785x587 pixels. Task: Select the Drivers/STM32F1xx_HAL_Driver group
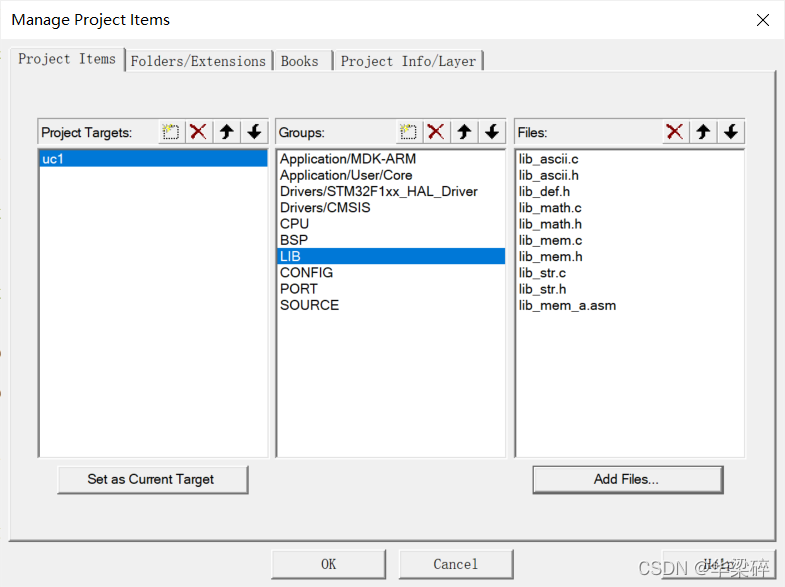click(390, 191)
